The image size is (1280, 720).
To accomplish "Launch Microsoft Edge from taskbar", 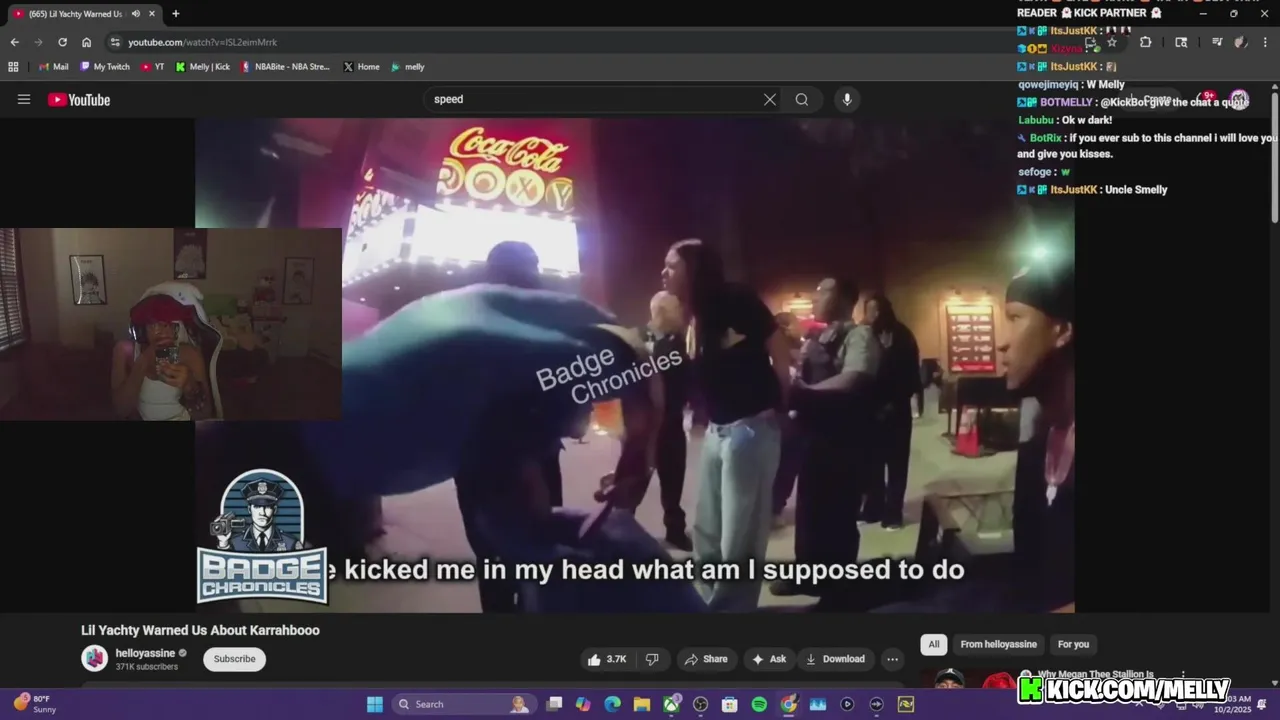I will coord(612,704).
